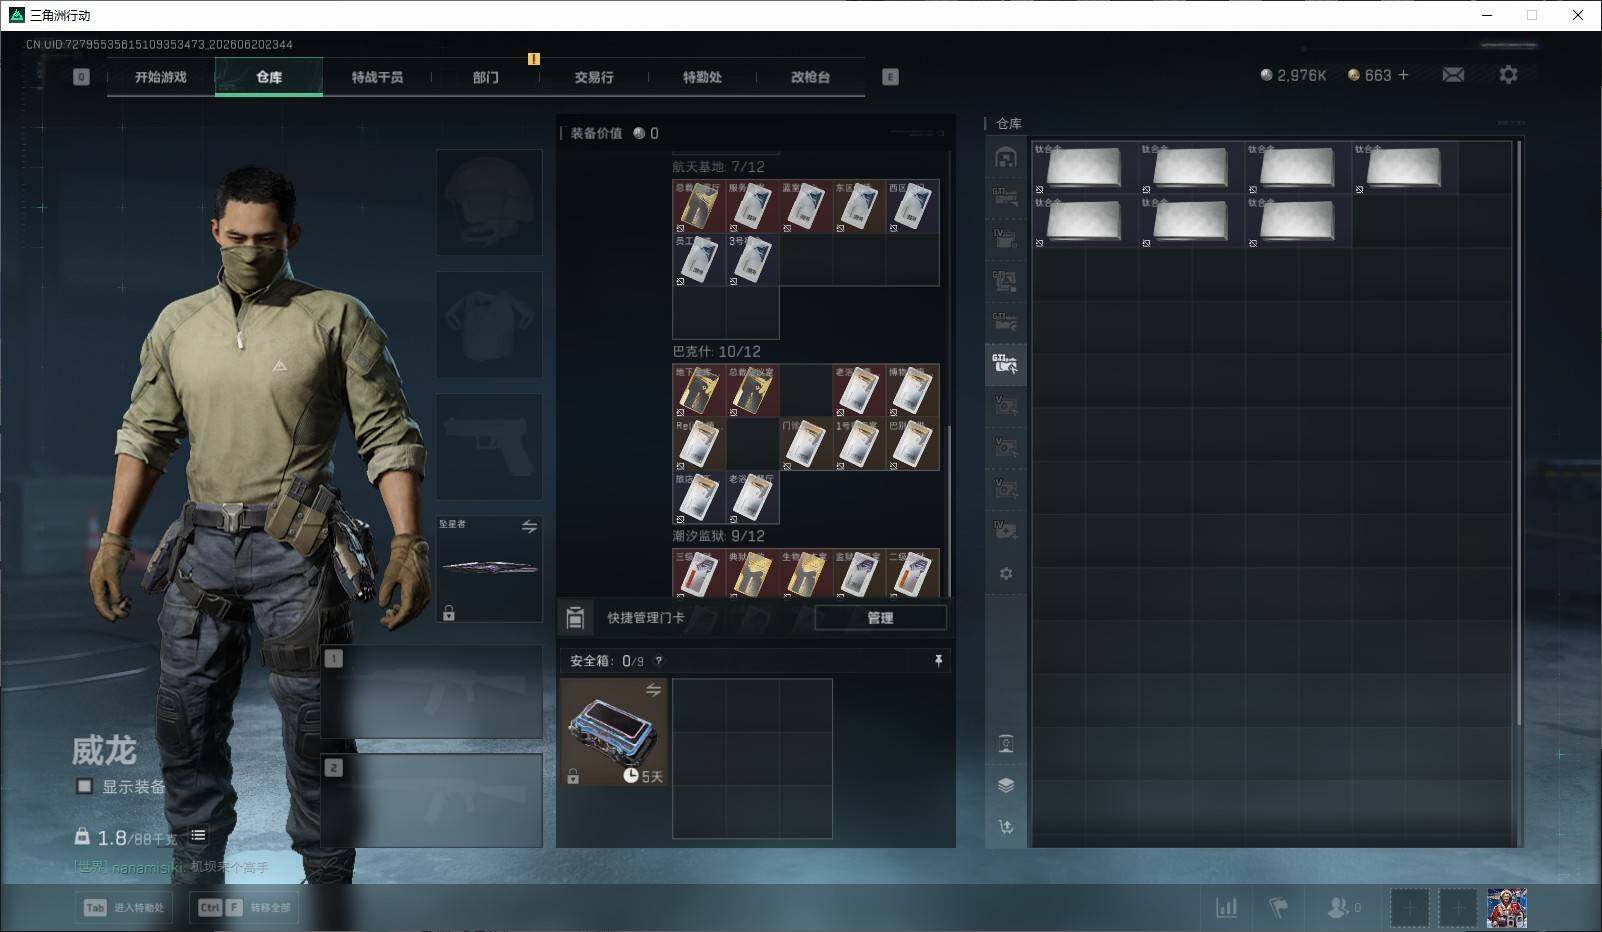The height and width of the screenshot is (932, 1602).
Task: Click the first empty team slot plus
Action: [x=1409, y=908]
